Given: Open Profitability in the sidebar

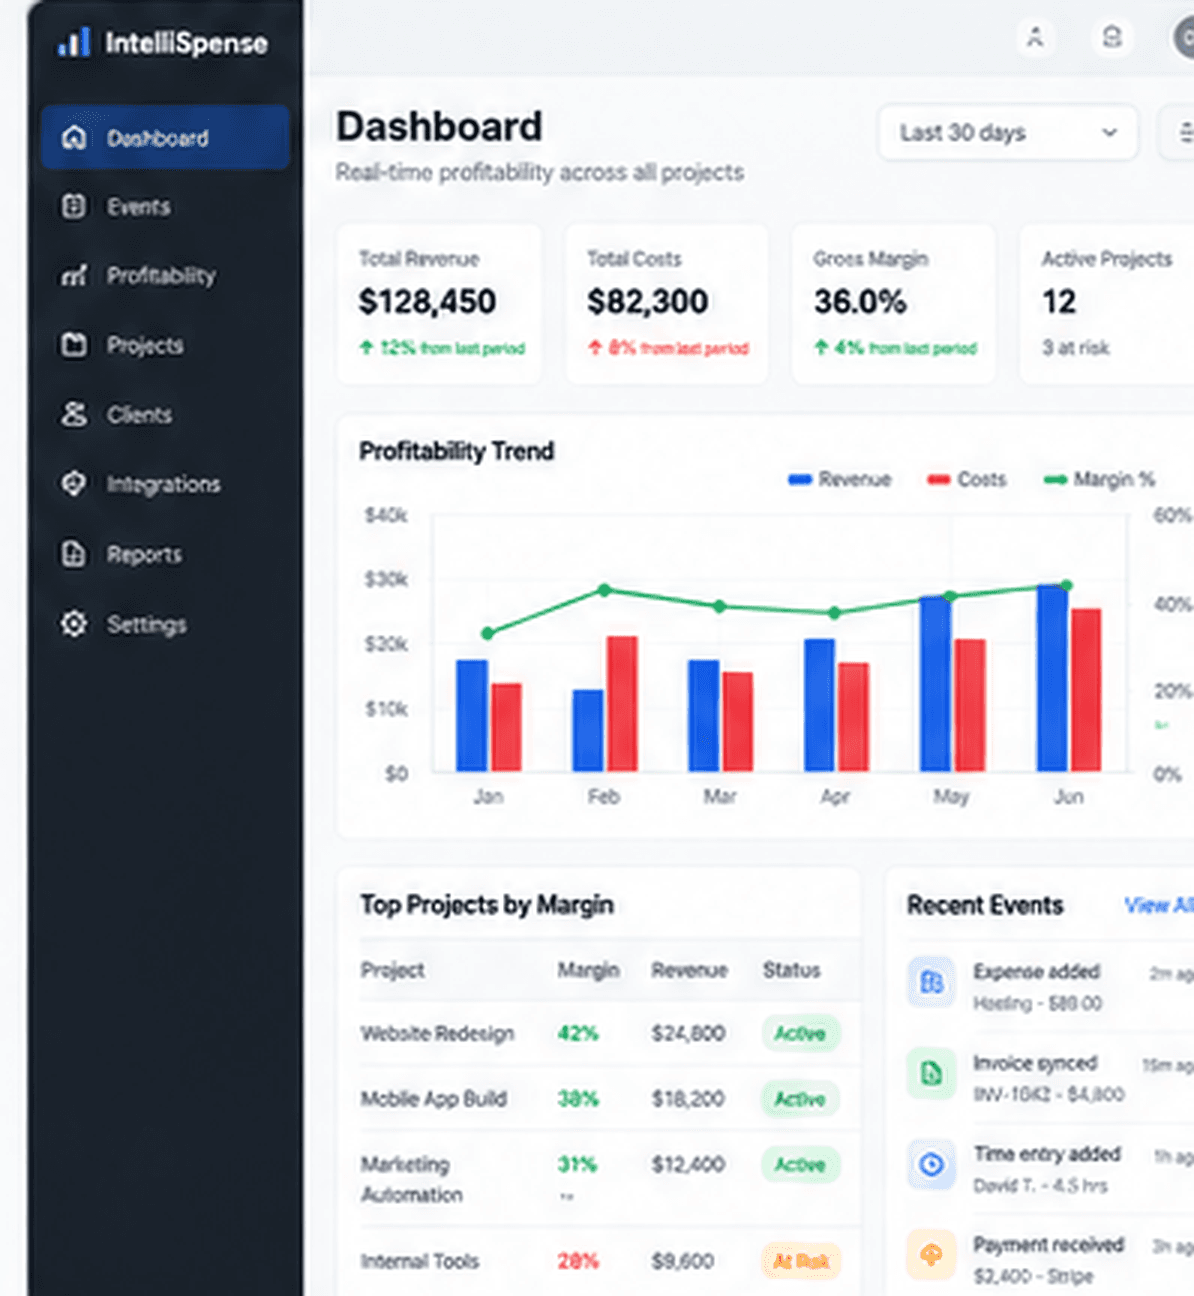Looking at the screenshot, I should click(165, 275).
